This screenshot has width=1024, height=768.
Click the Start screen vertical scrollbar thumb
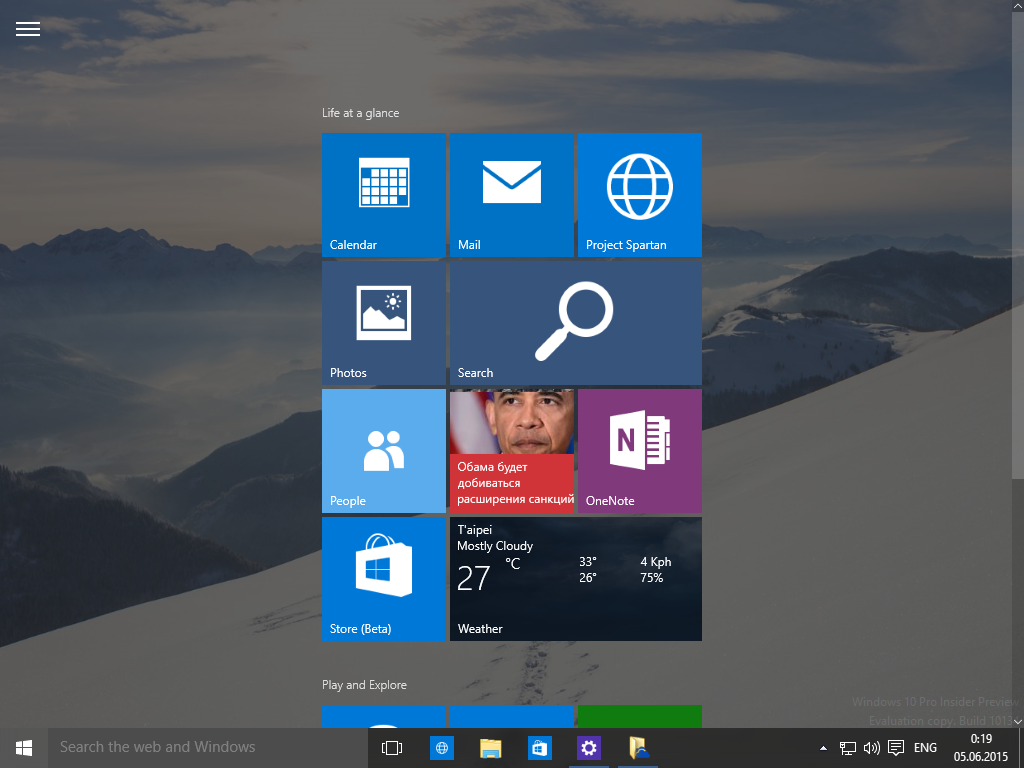click(x=1018, y=245)
